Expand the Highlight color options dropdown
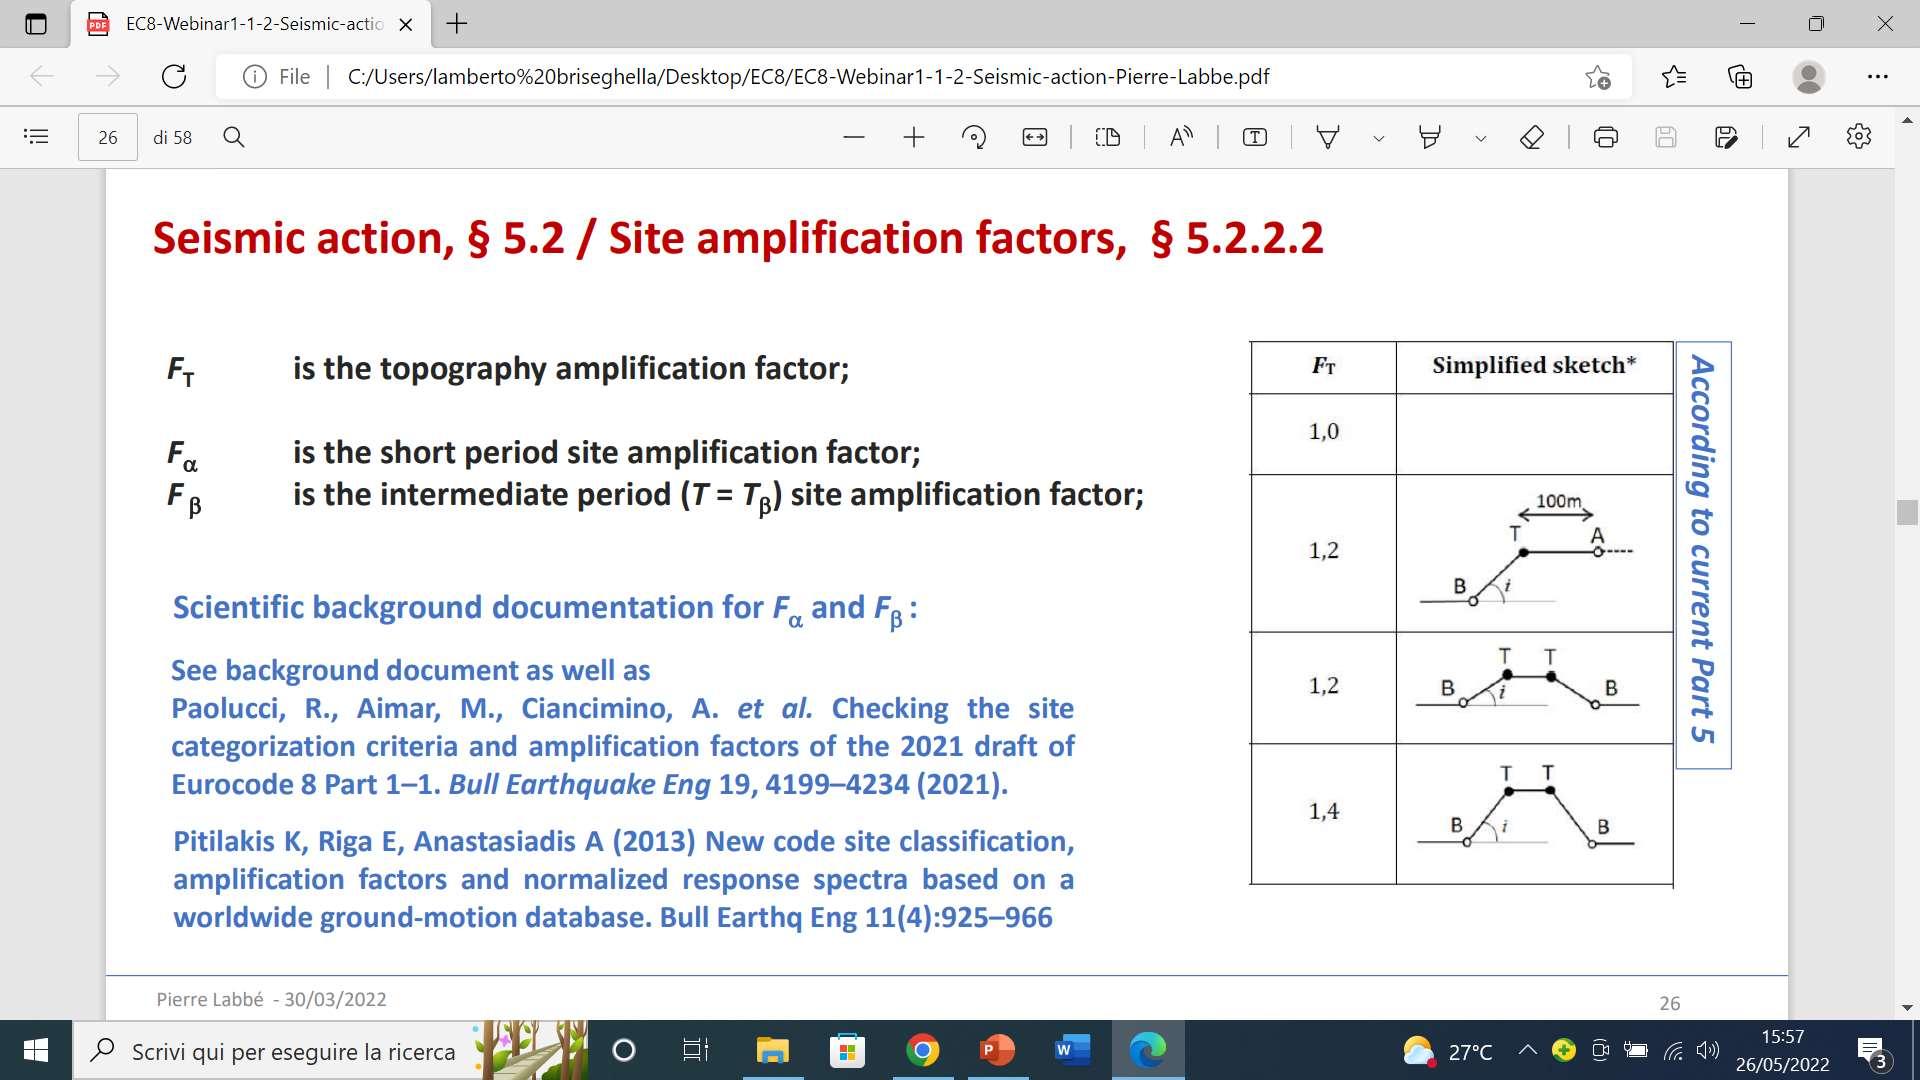1920x1080 pixels. pos(1481,138)
